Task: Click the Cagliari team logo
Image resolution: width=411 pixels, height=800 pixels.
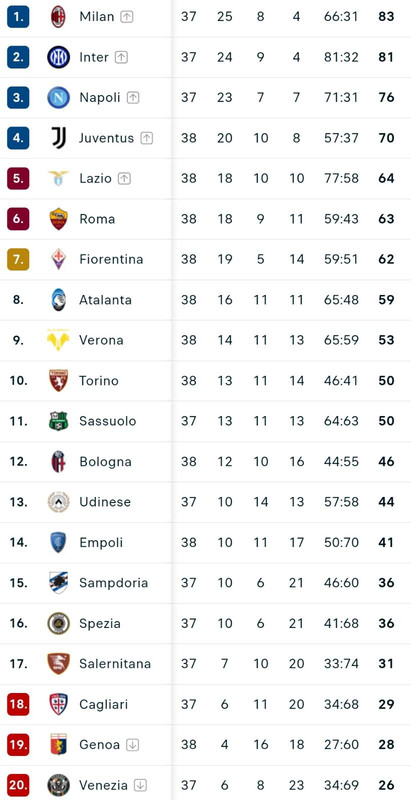Action: click(x=58, y=704)
